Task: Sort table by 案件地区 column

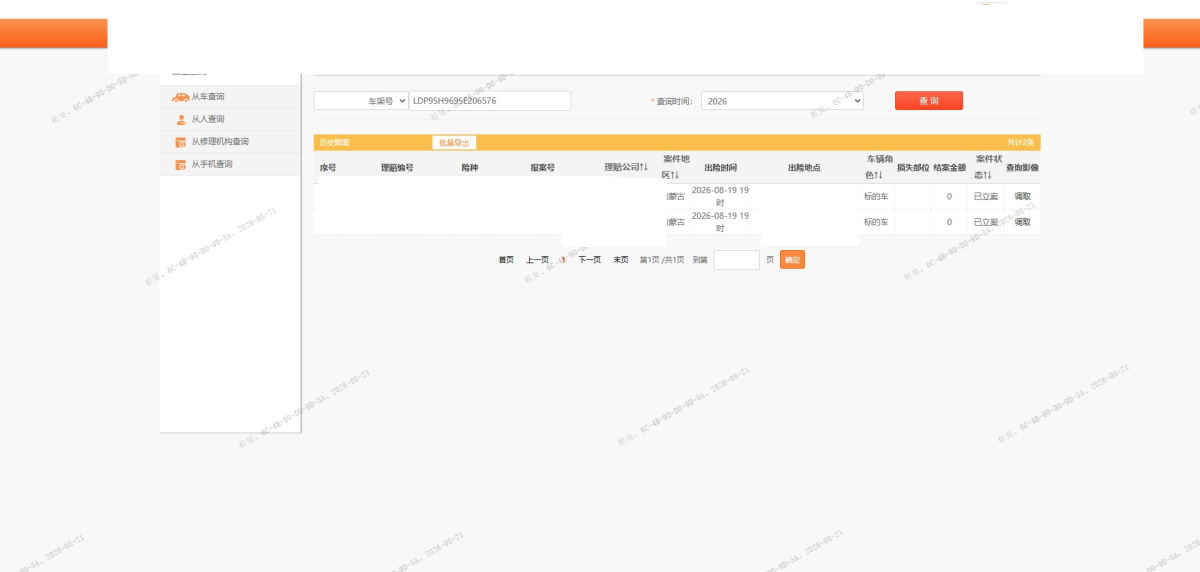Action: point(674,167)
